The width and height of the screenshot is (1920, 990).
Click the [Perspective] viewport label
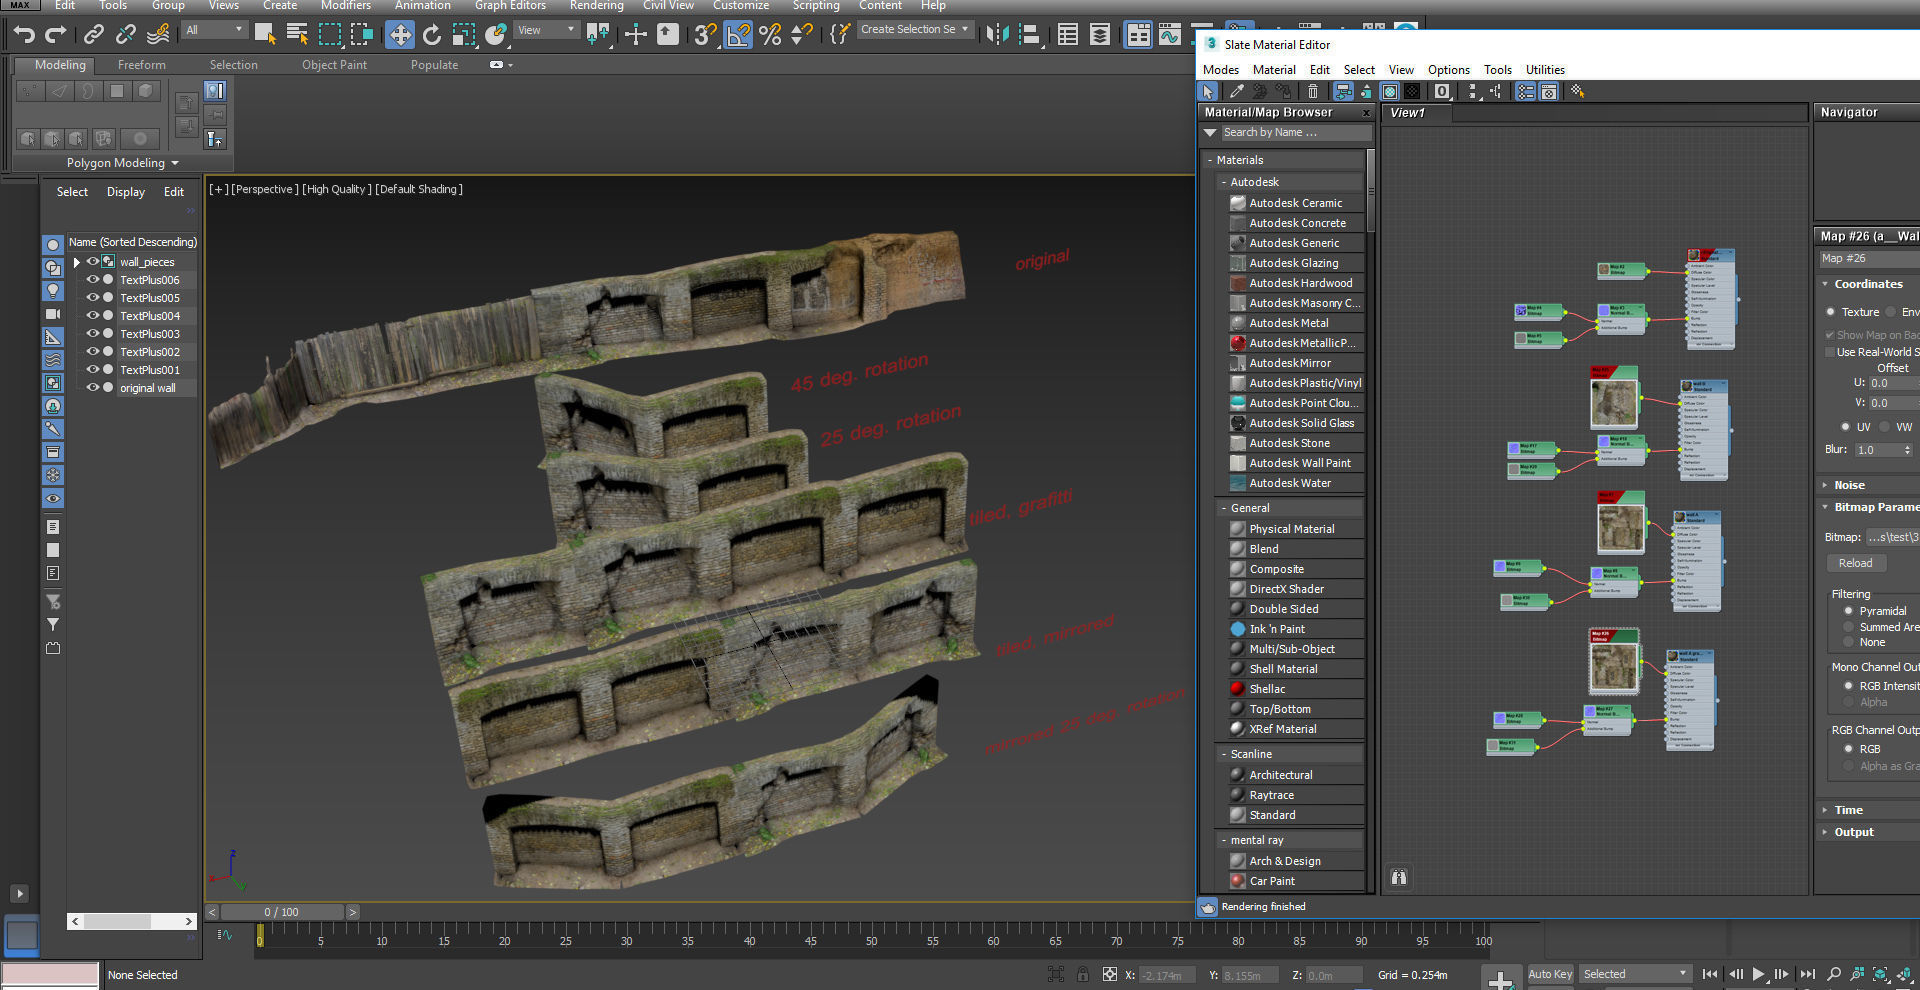[264, 189]
